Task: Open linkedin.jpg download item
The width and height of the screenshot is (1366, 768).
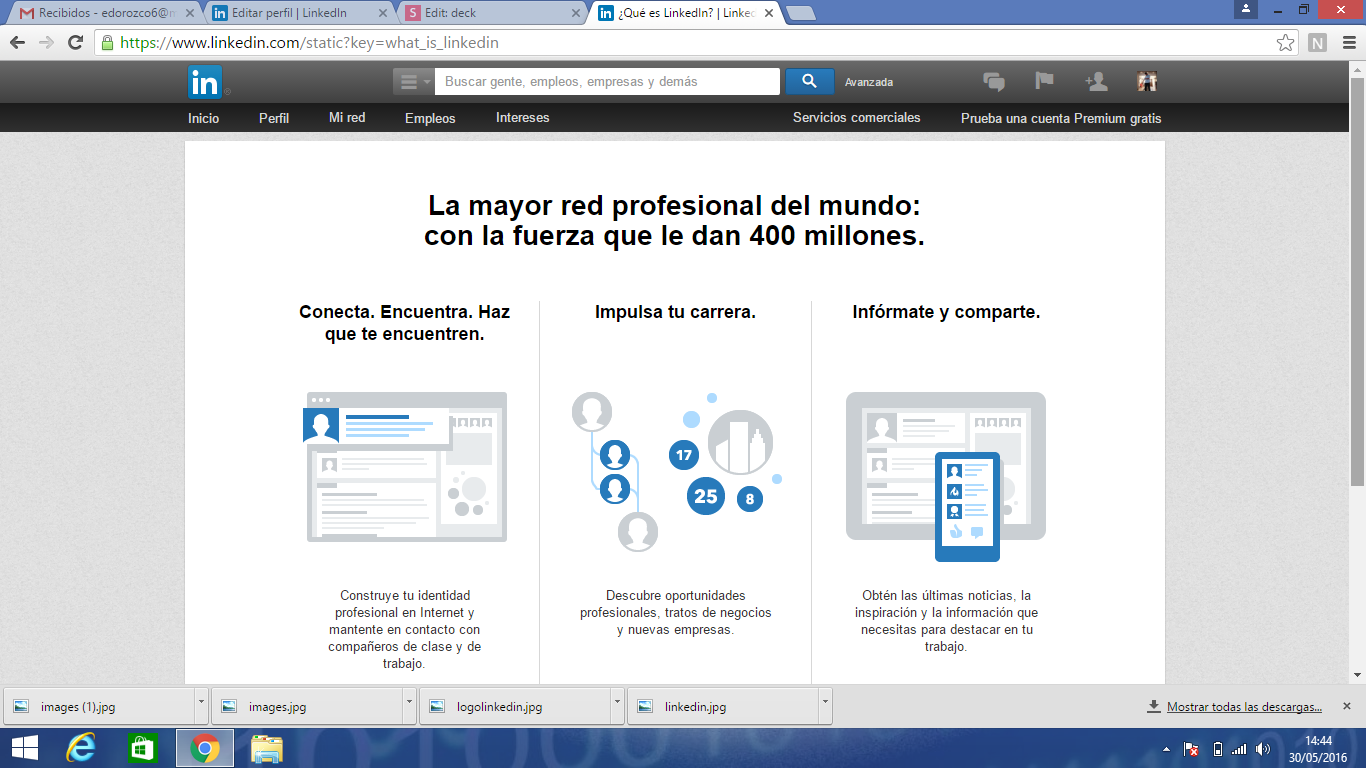Action: tap(722, 707)
